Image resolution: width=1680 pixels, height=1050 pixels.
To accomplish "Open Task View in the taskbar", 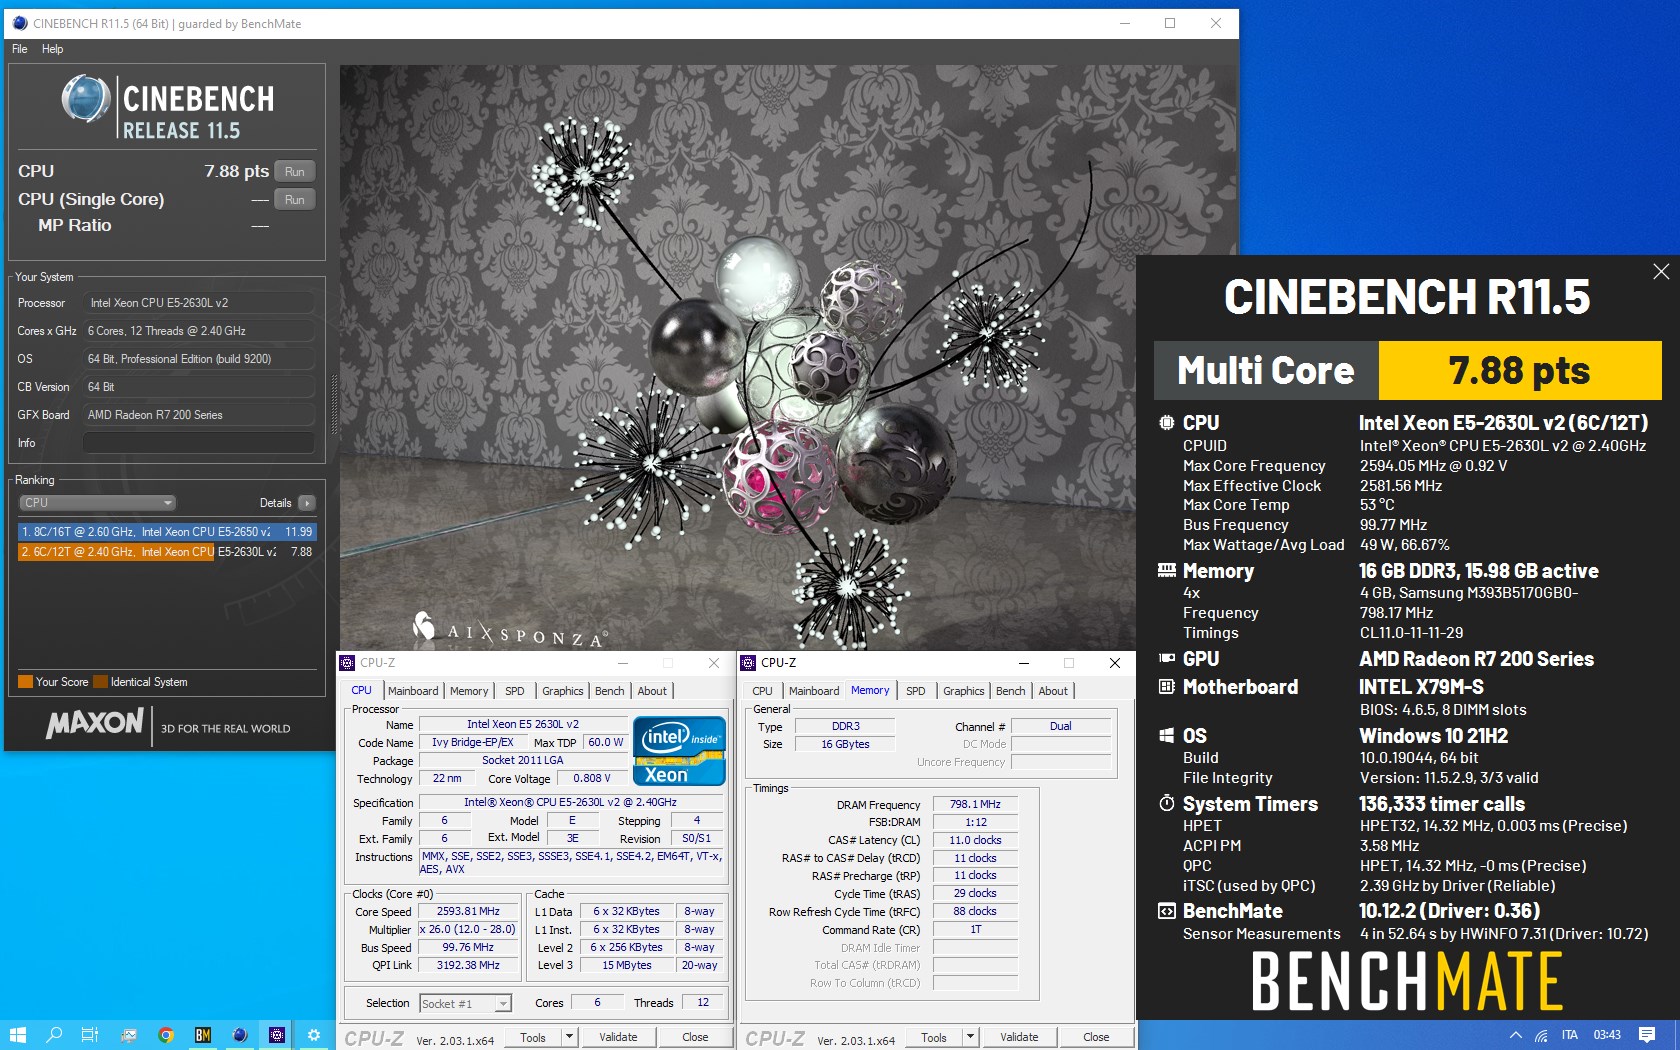I will (90, 1035).
